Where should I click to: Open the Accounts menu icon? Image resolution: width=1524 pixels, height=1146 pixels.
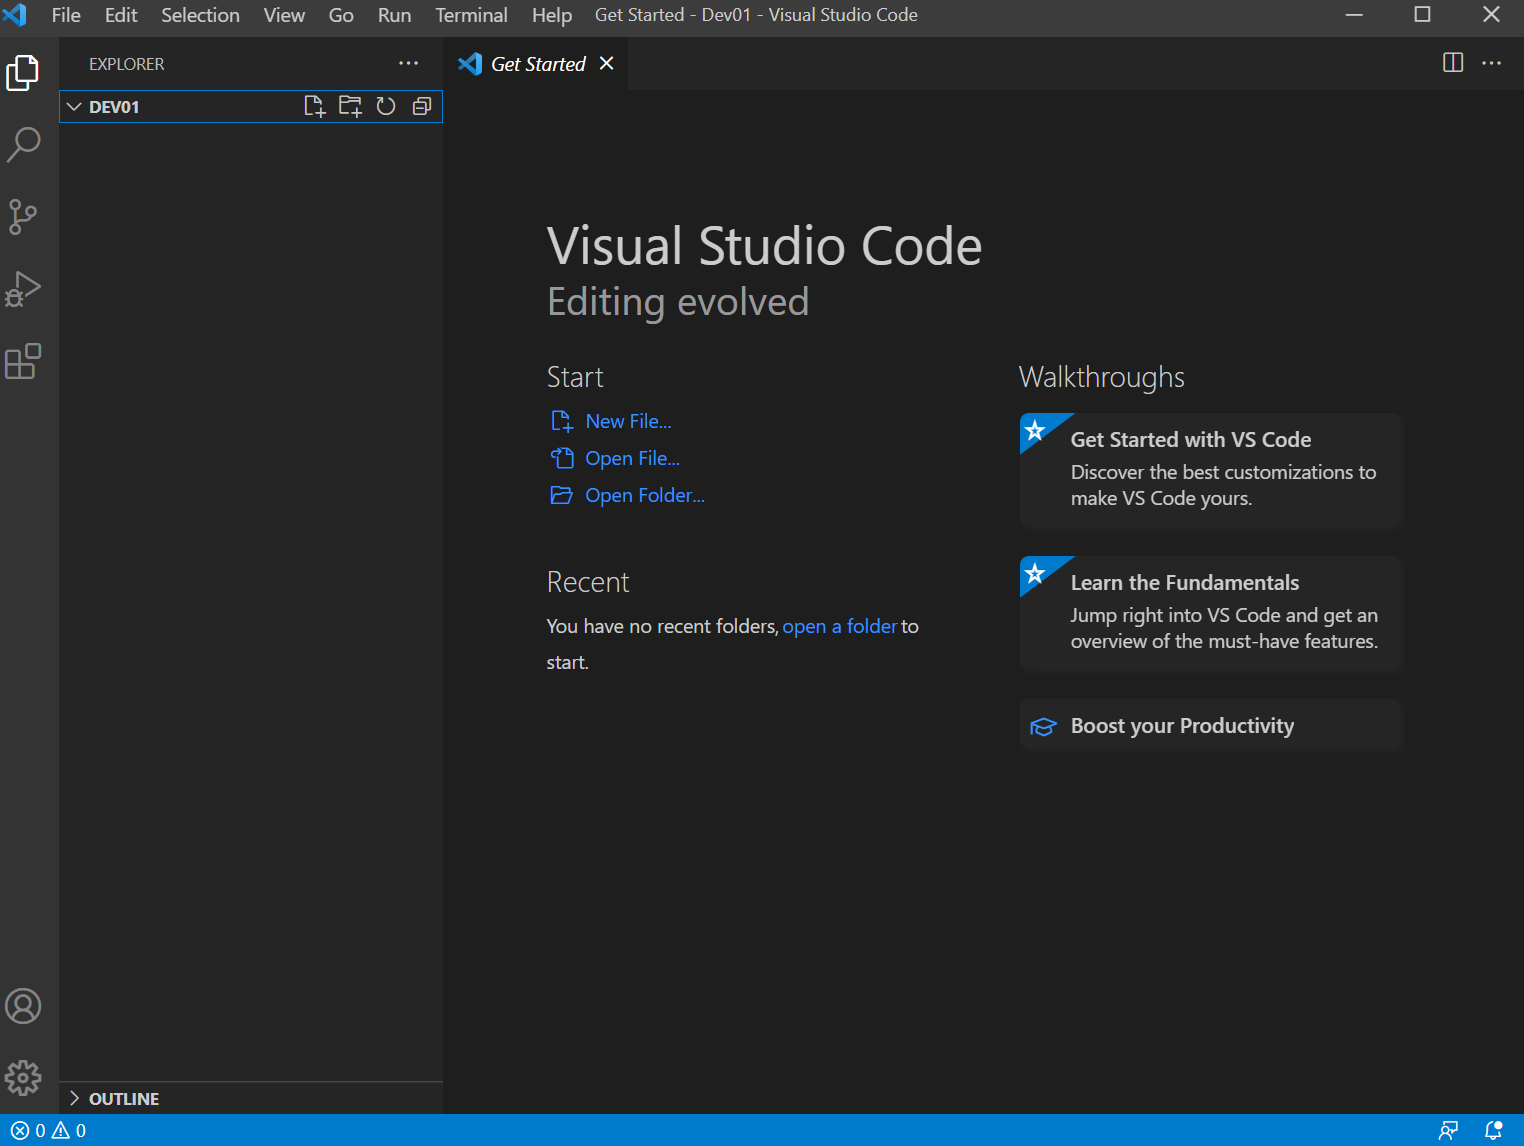point(23,1006)
